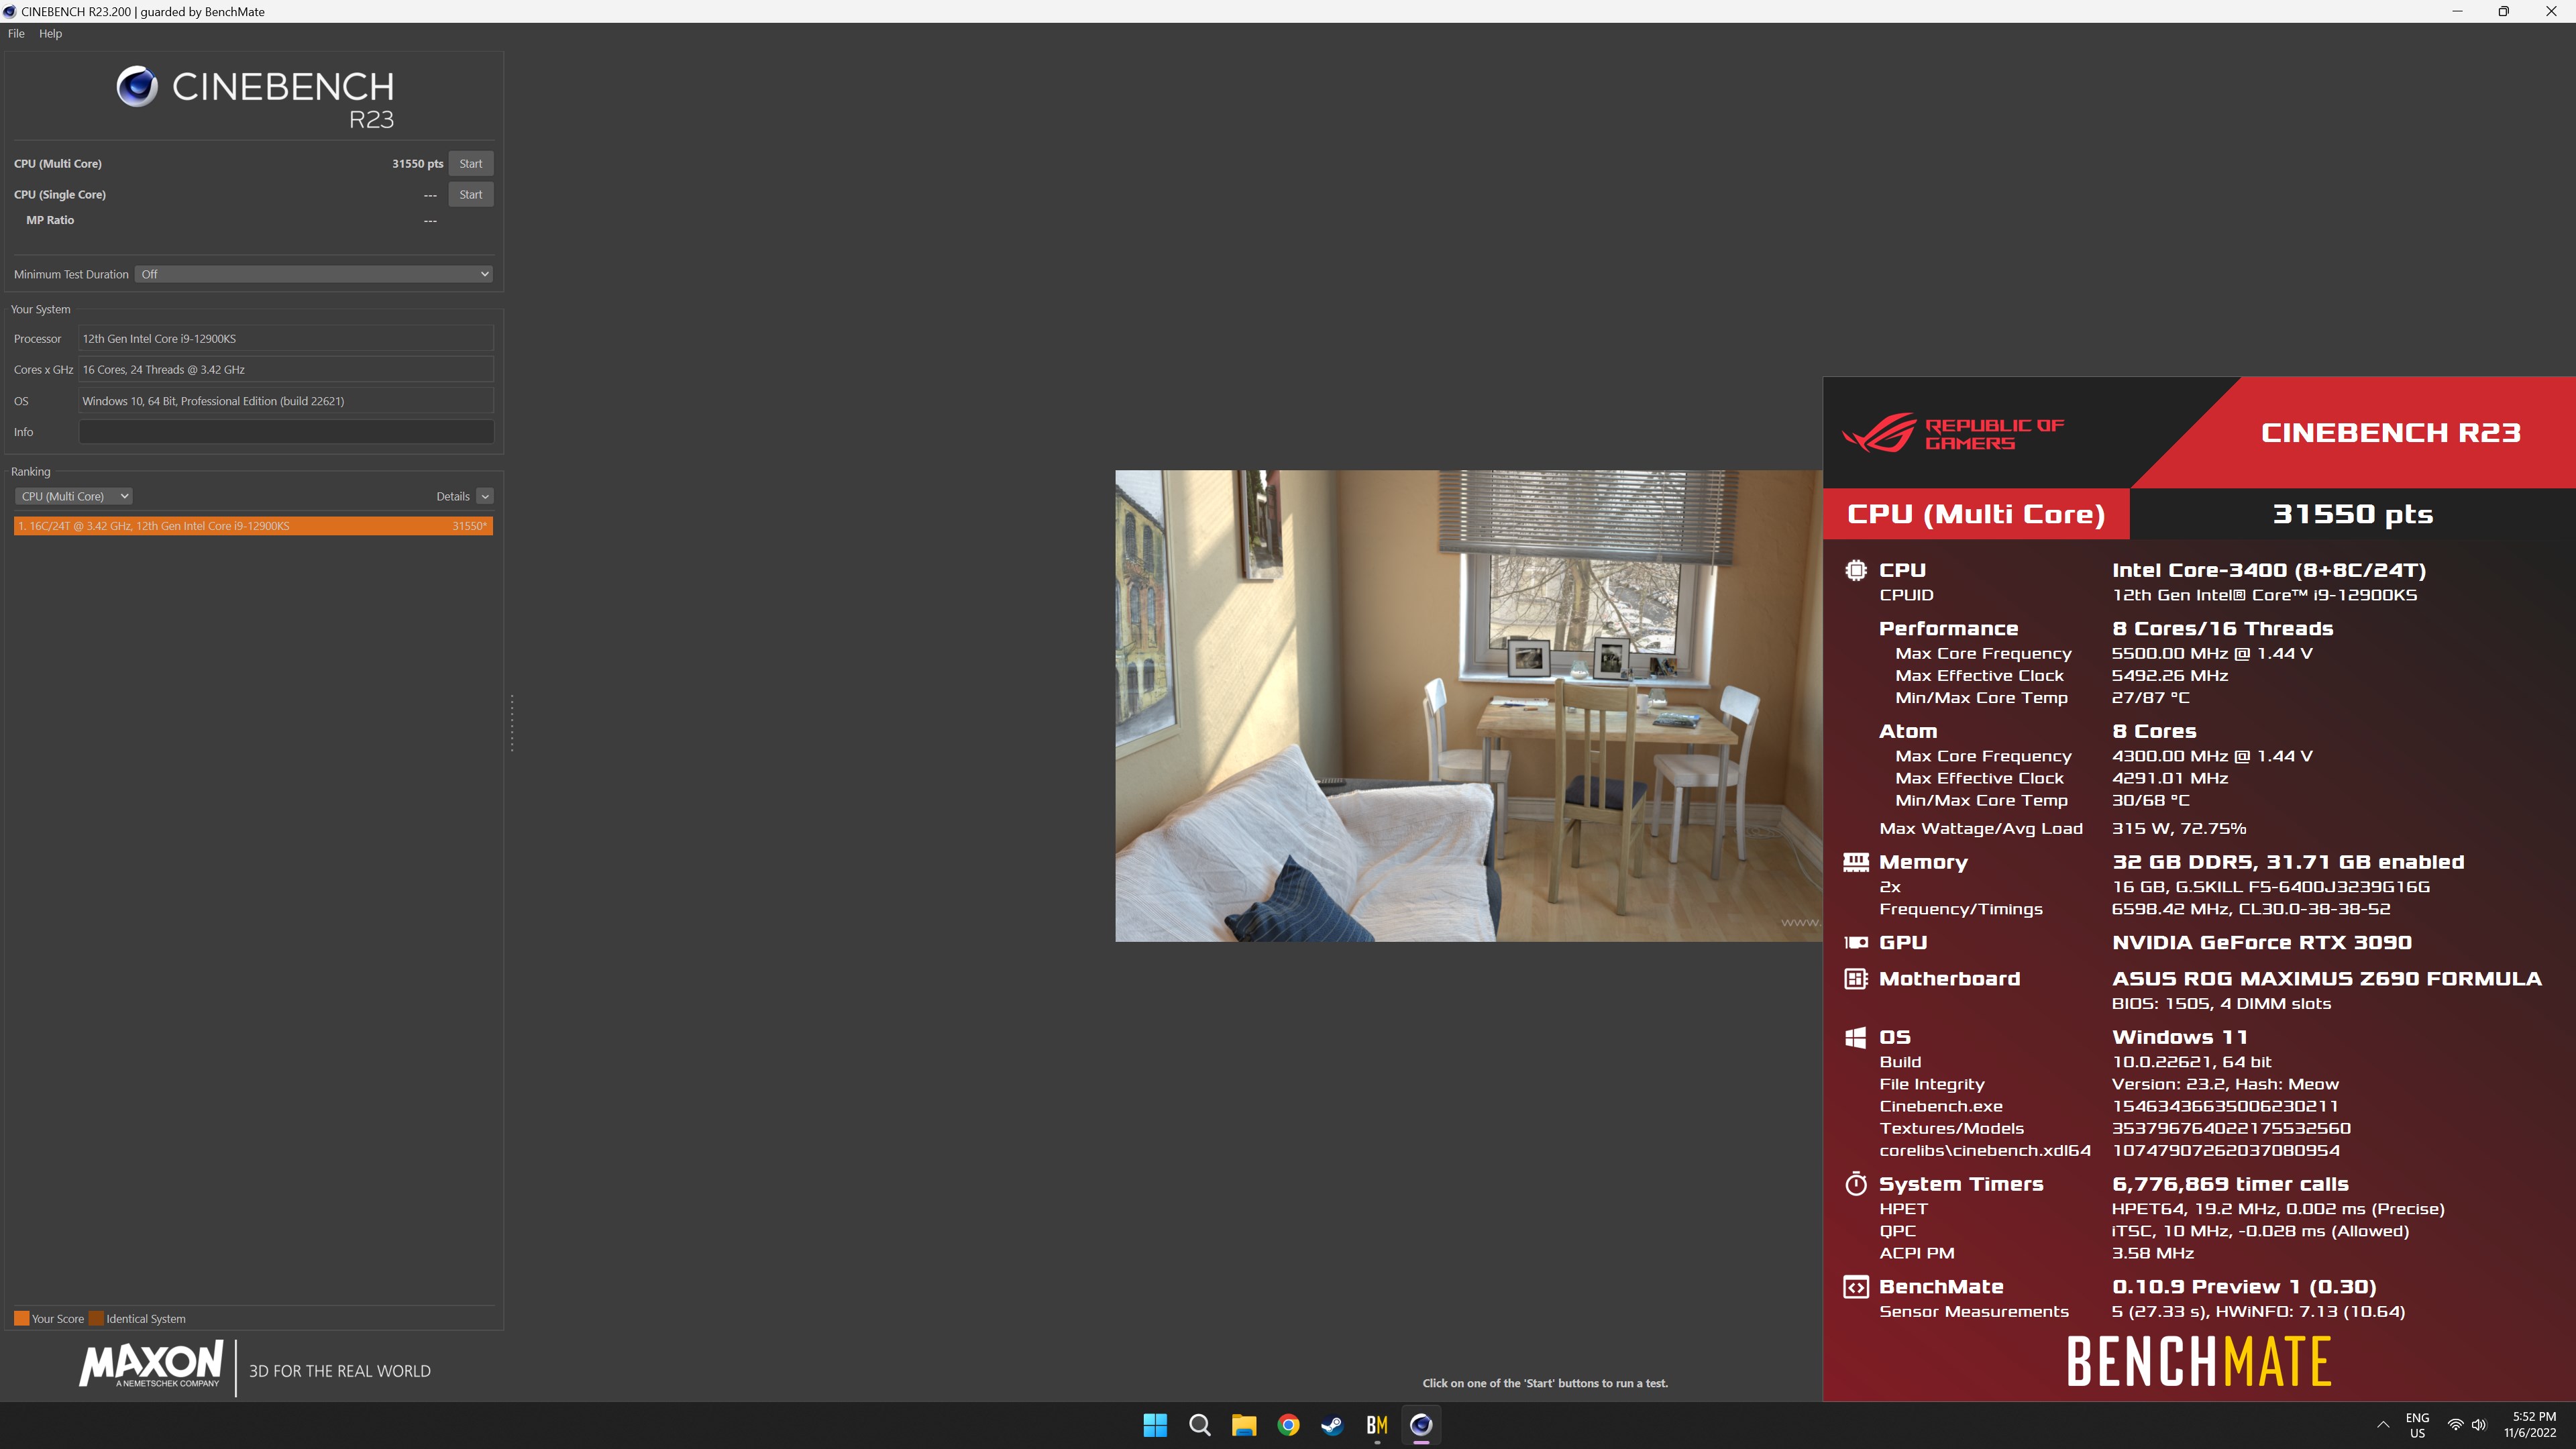Viewport: 2576px width, 1449px height.
Task: Open Google Chrome from taskbar
Action: point(1288,1425)
